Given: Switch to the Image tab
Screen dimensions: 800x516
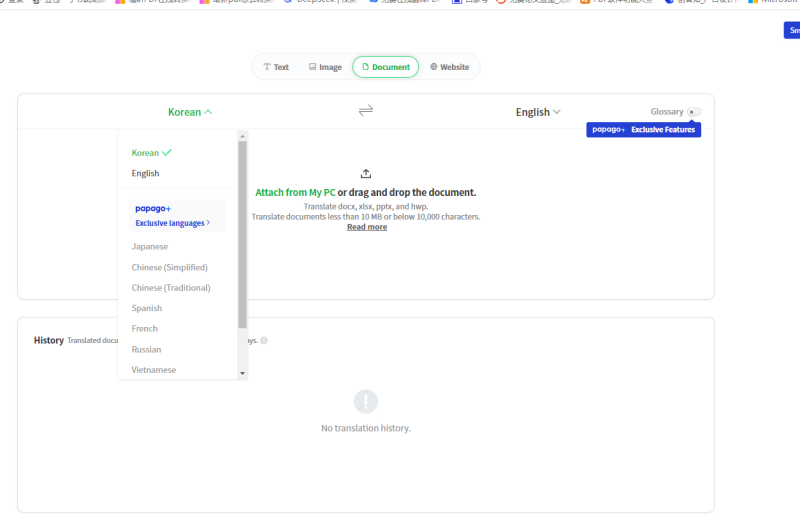Looking at the screenshot, I should click(x=325, y=67).
